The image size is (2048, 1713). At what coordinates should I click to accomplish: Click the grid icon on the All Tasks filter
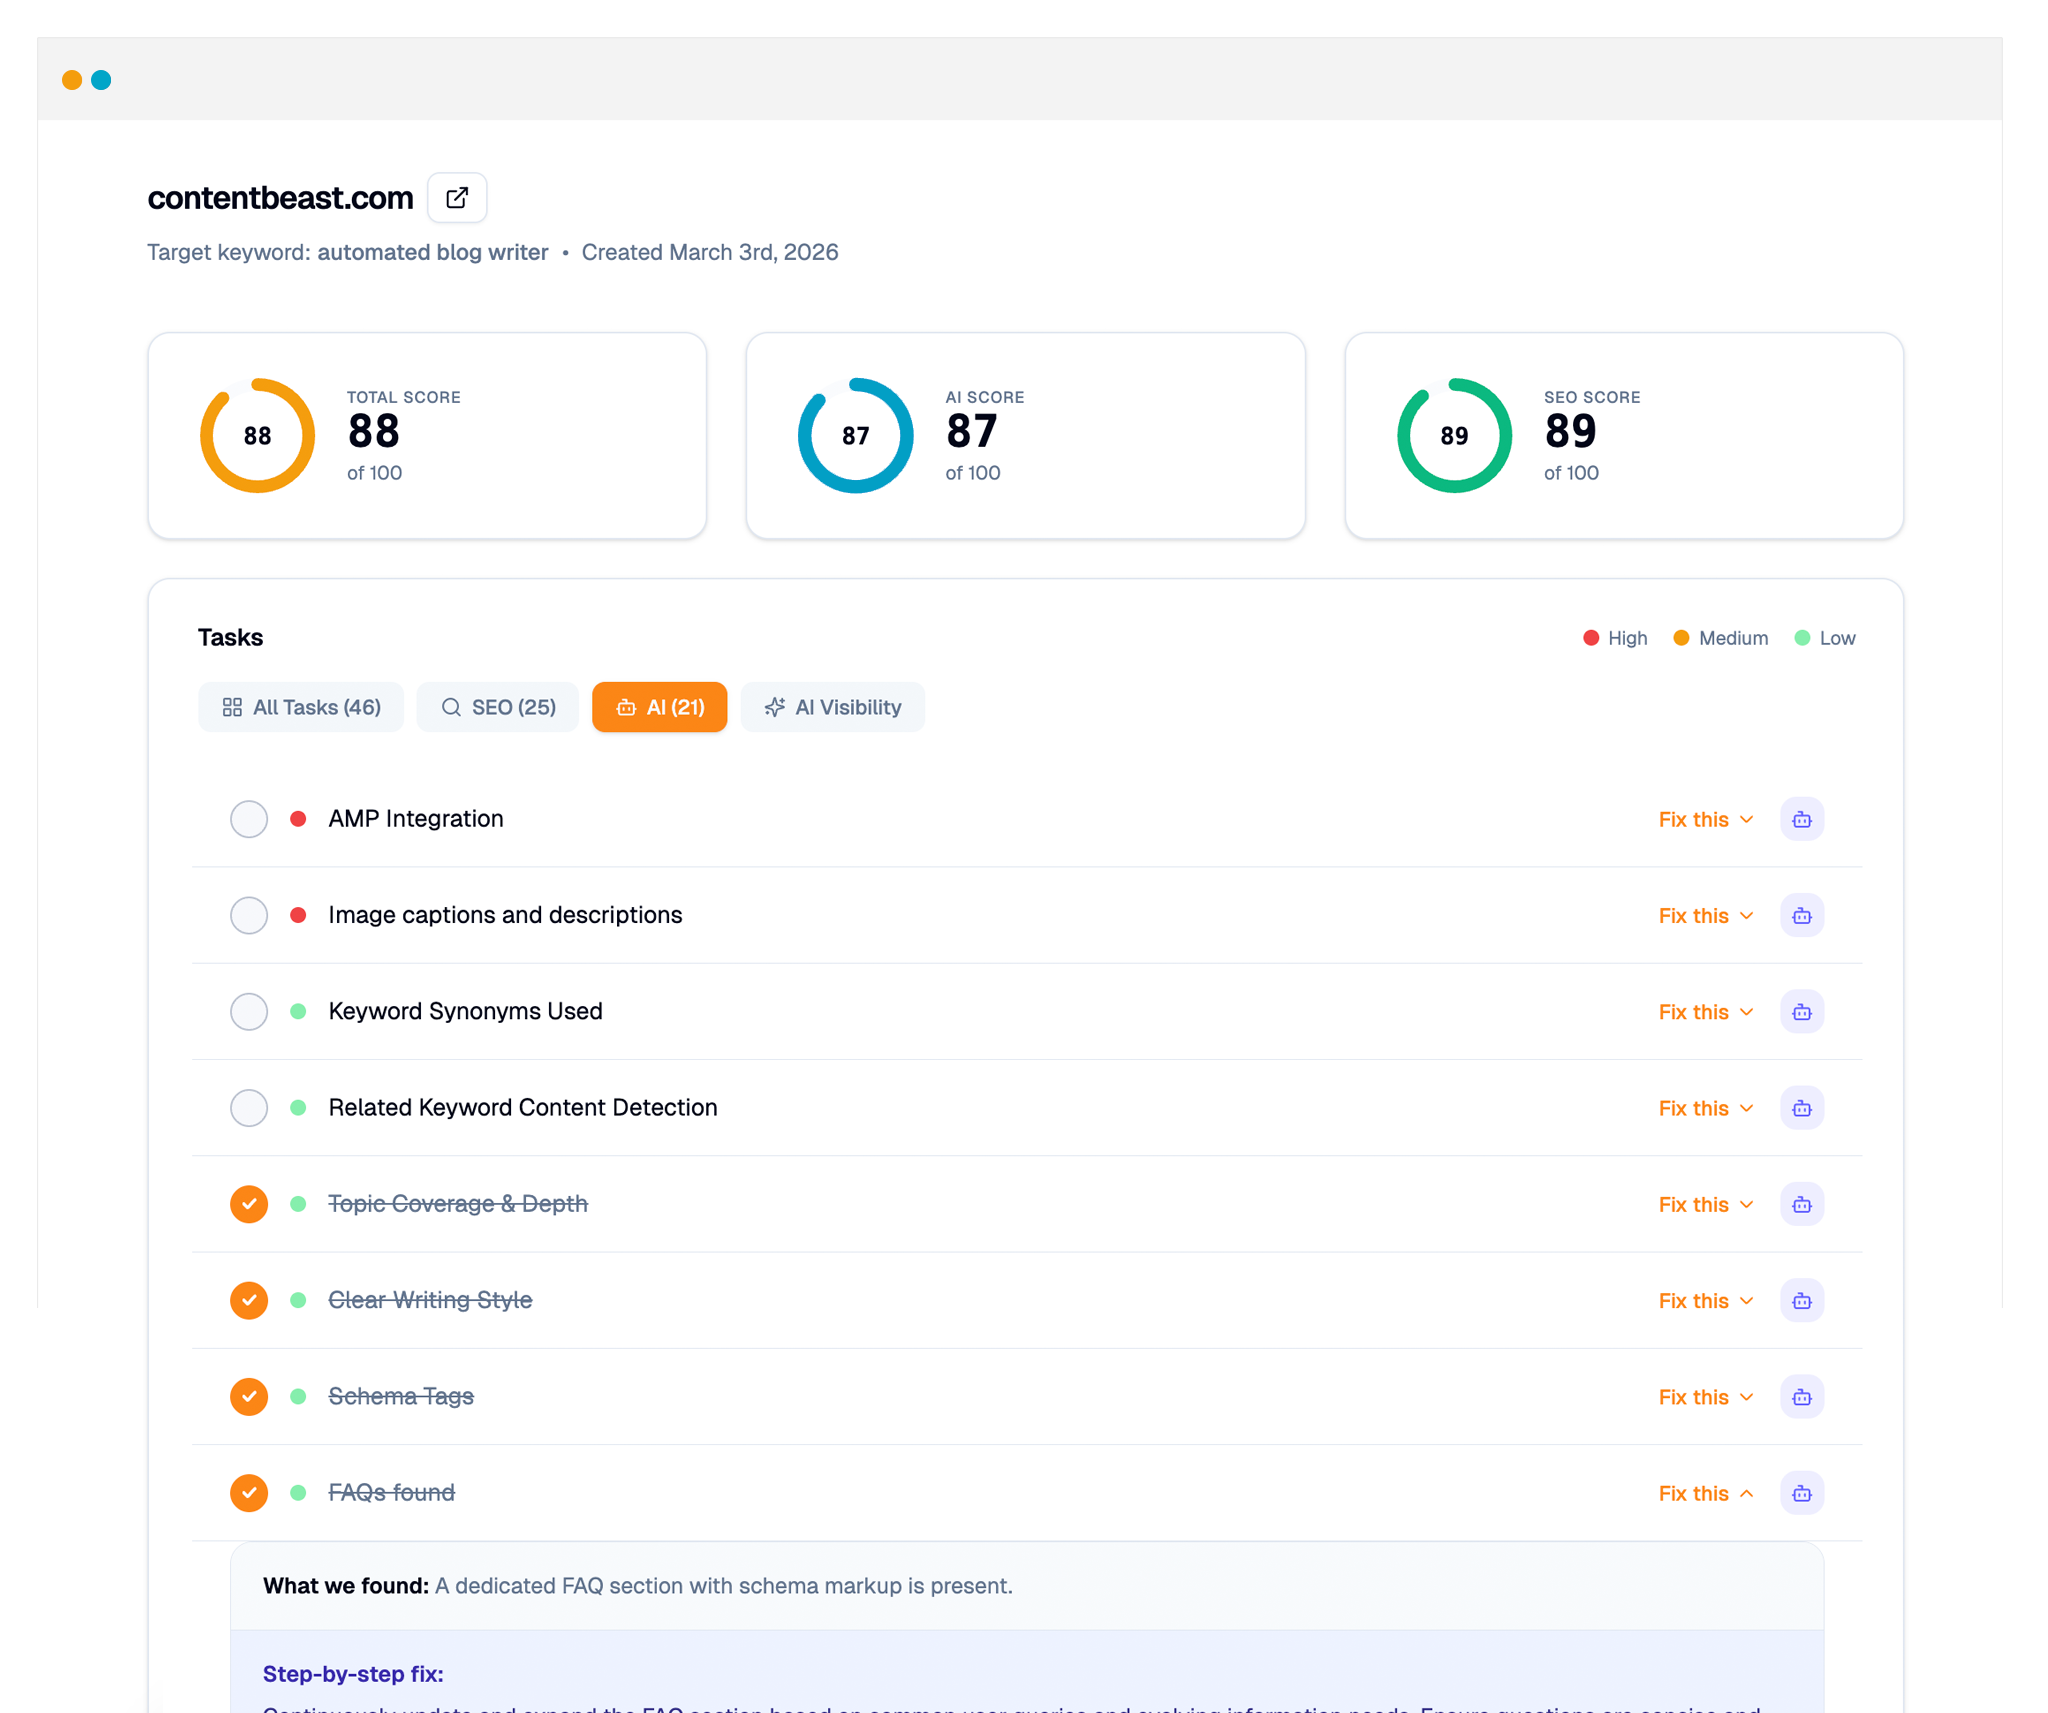pos(232,707)
